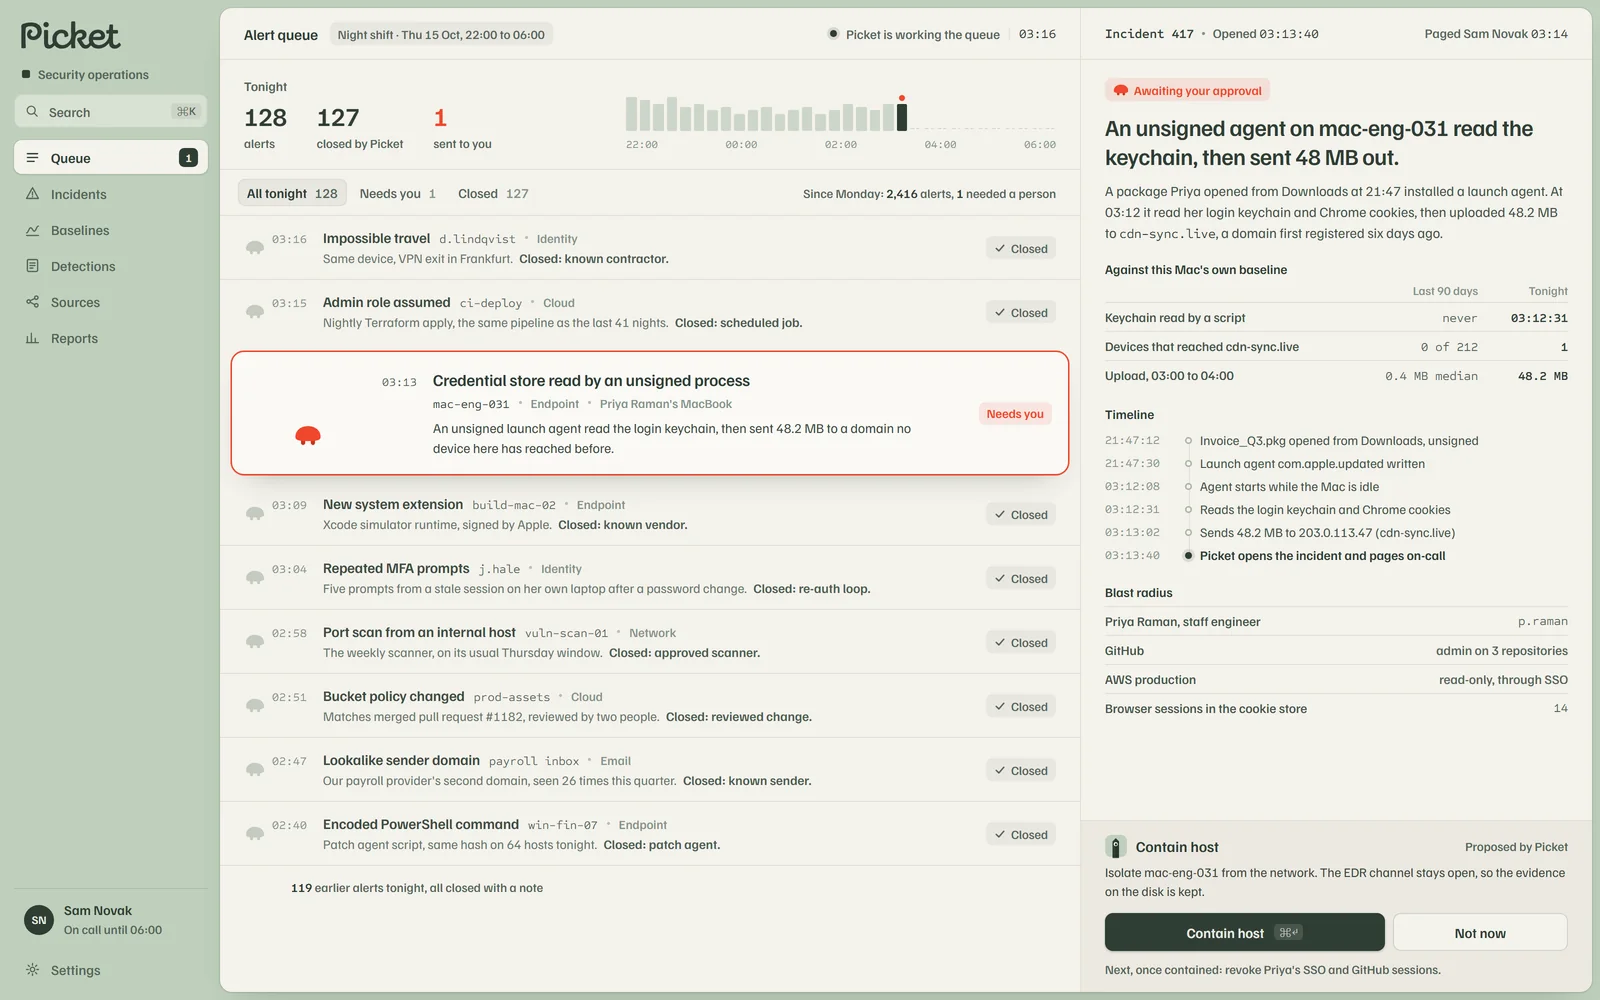Open the New system extension alert
The height and width of the screenshot is (1000, 1600).
point(650,514)
